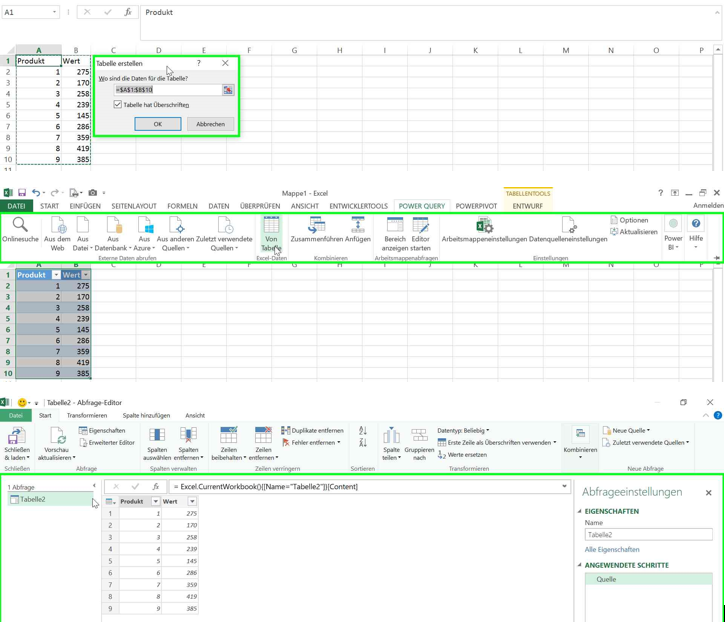Click OK in Tabelle erstellen dialog
727x627 pixels.
(x=158, y=124)
